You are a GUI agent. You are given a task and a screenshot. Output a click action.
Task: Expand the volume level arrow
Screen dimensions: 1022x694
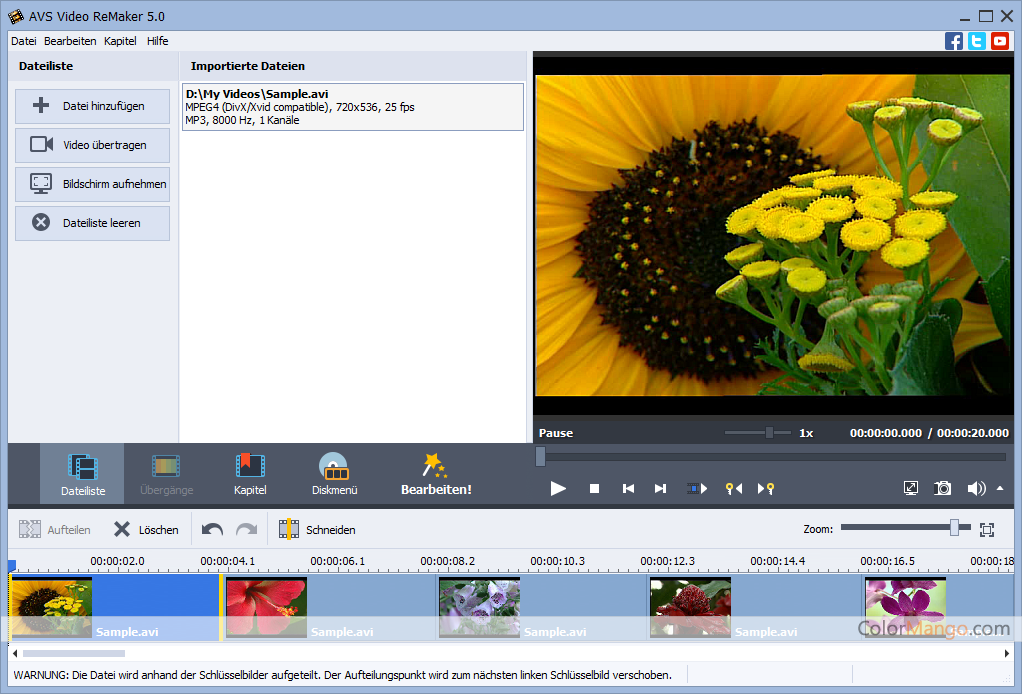click(x=1000, y=488)
